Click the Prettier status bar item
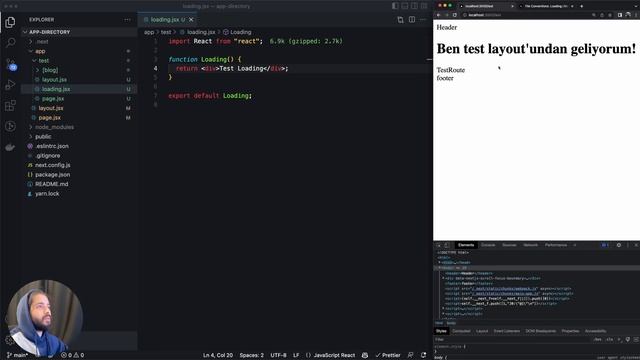Viewport: 640px width, 360px height. pos(388,355)
